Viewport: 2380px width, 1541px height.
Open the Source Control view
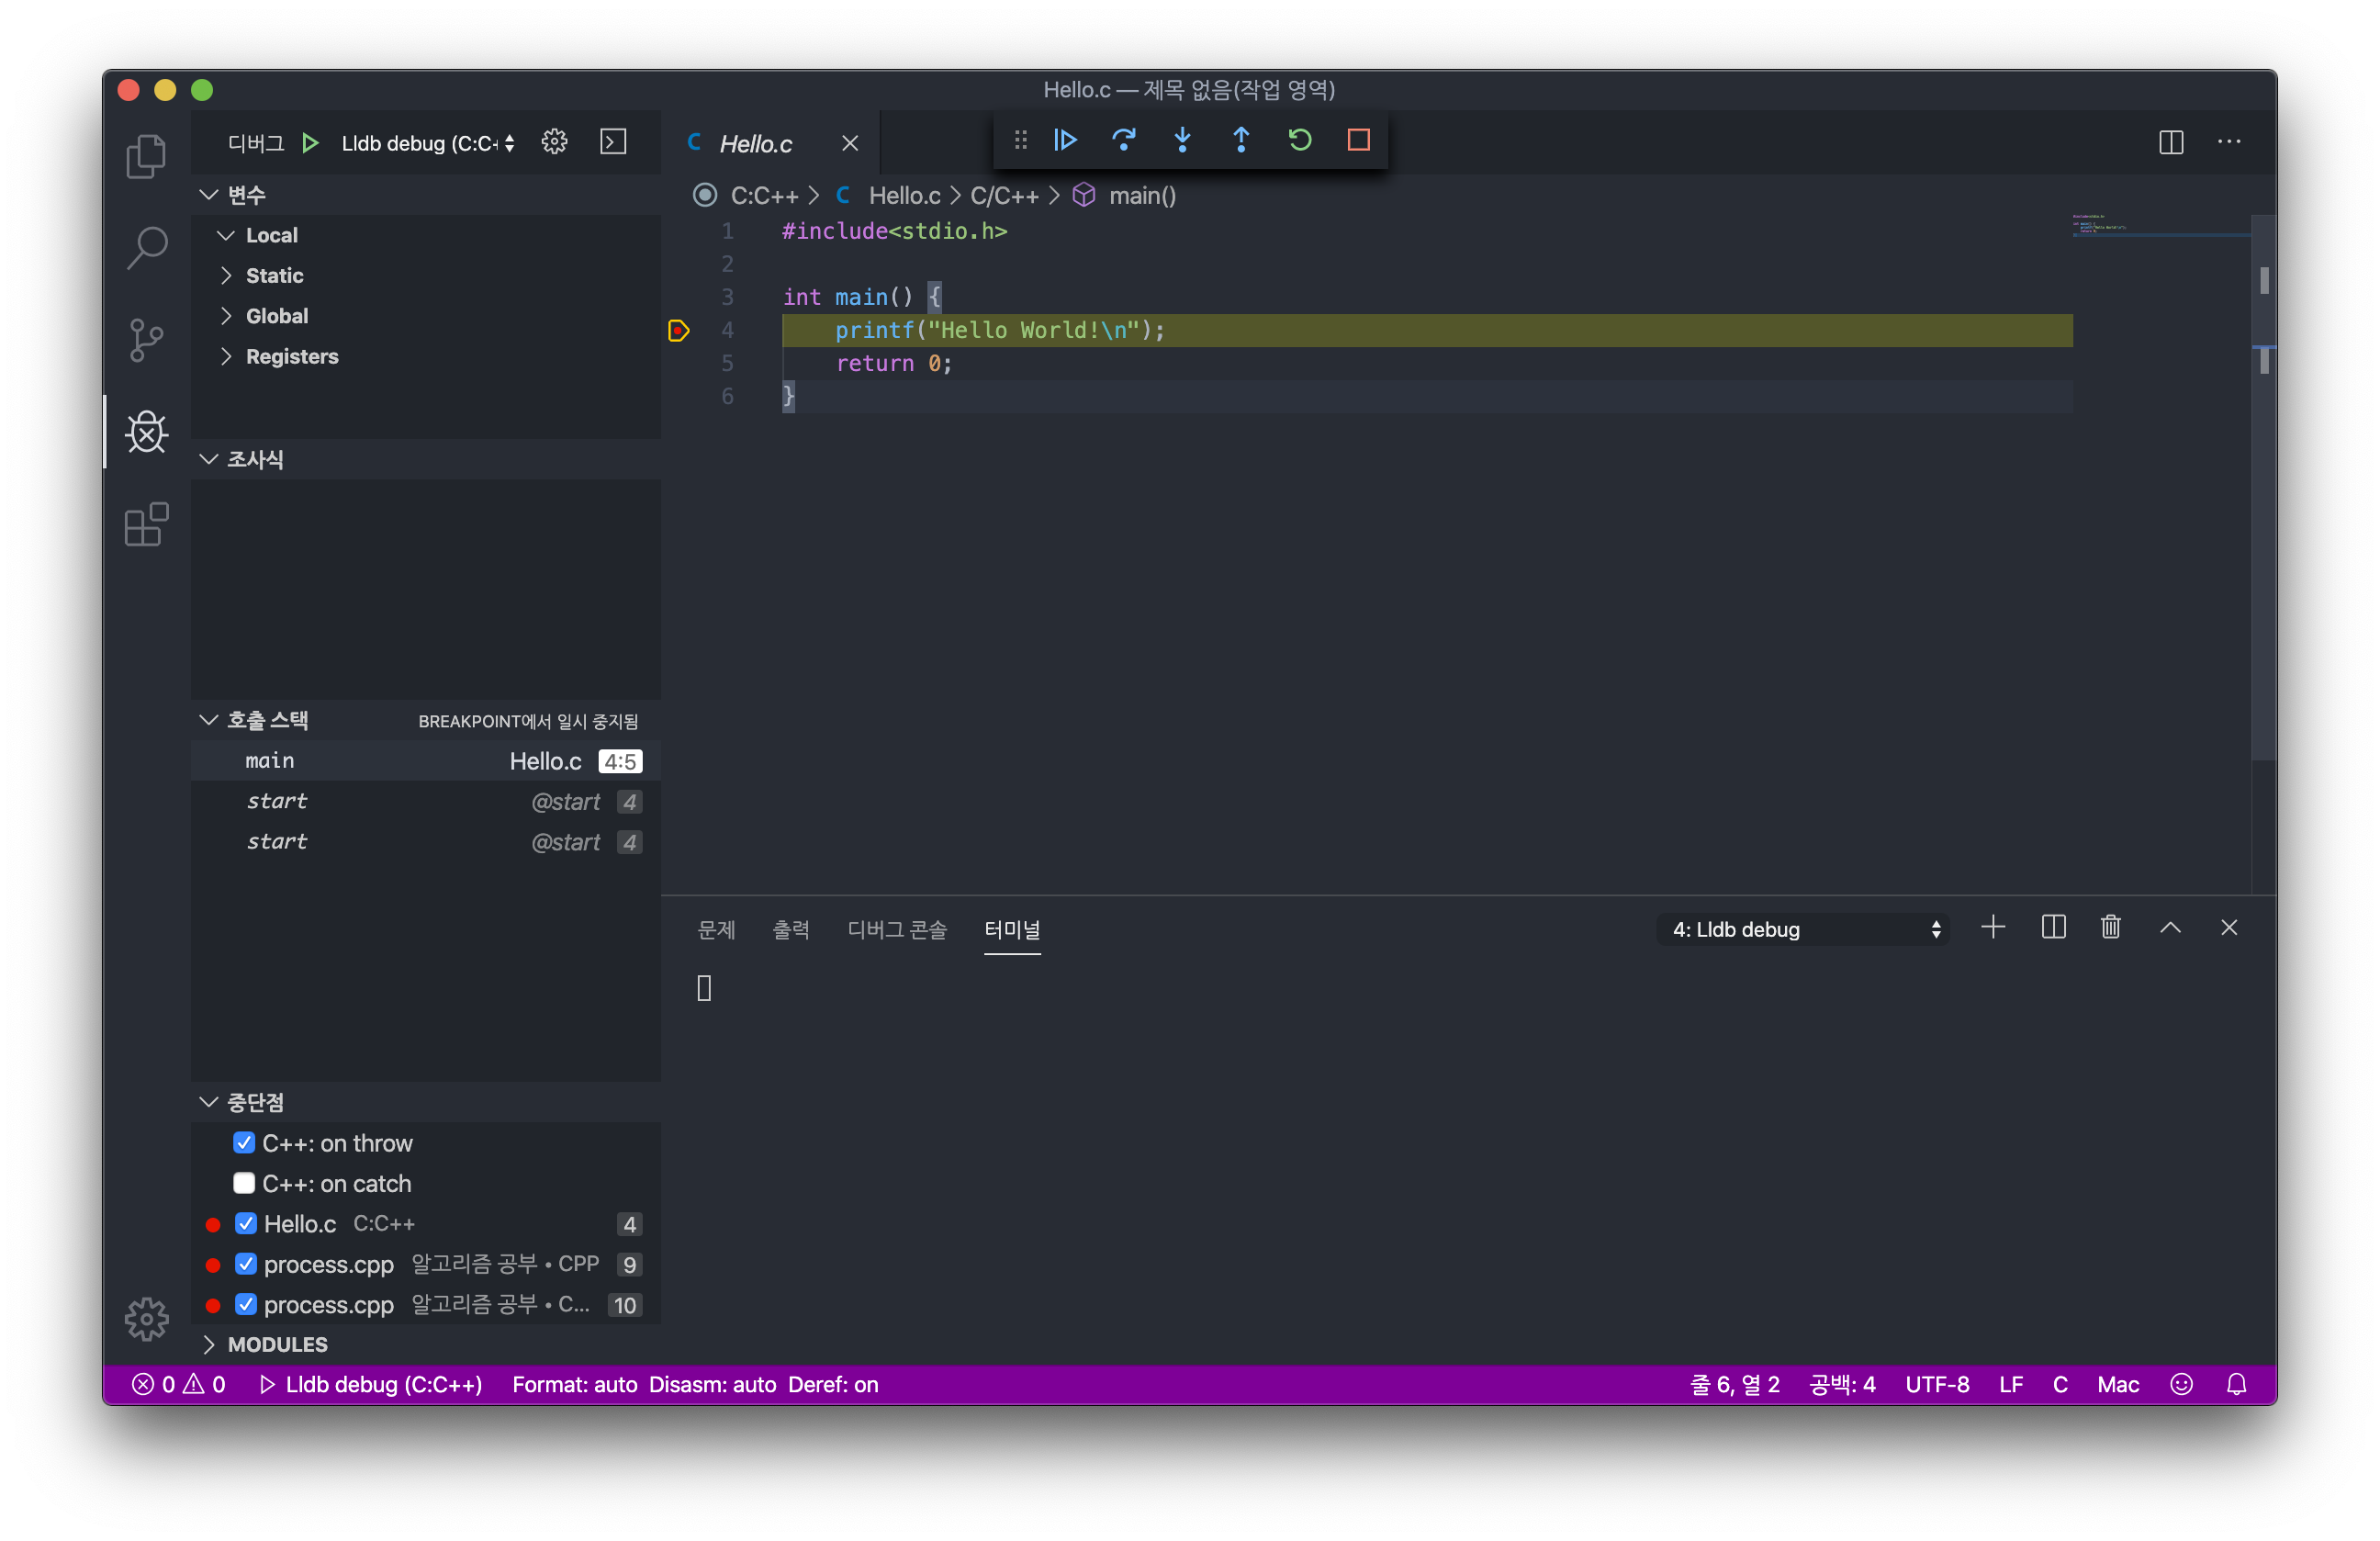click(x=146, y=340)
